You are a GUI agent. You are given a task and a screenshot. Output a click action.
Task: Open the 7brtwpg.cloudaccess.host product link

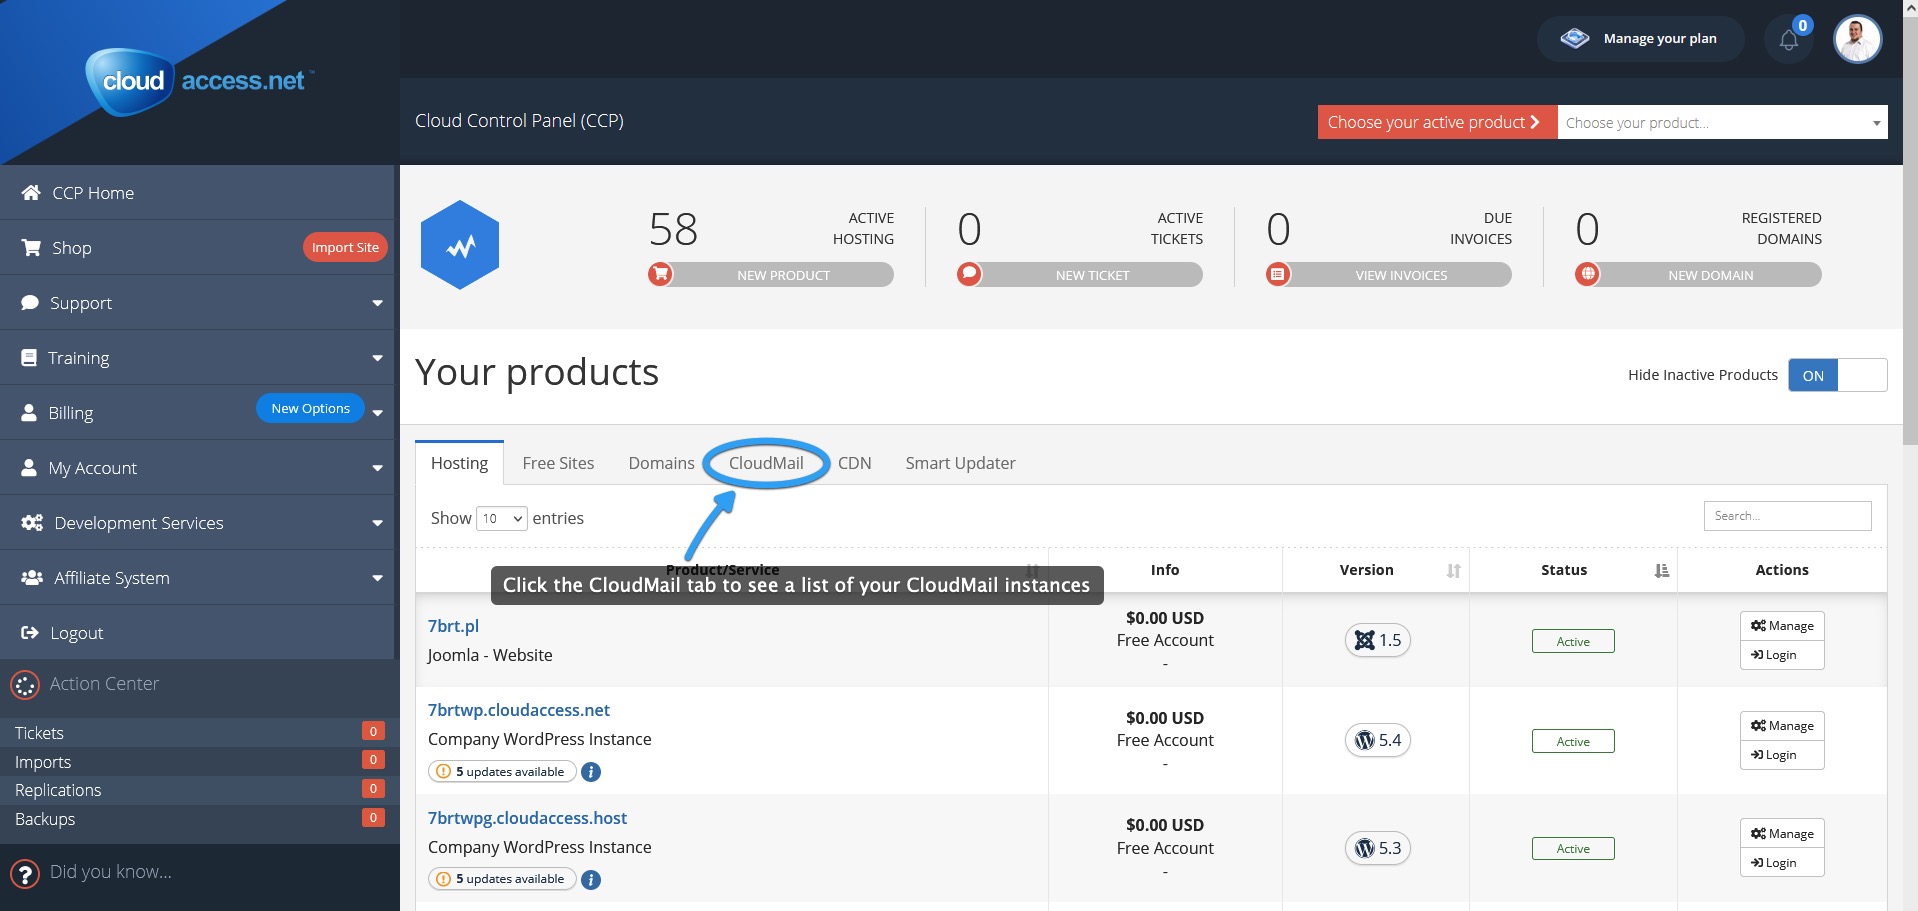[527, 818]
